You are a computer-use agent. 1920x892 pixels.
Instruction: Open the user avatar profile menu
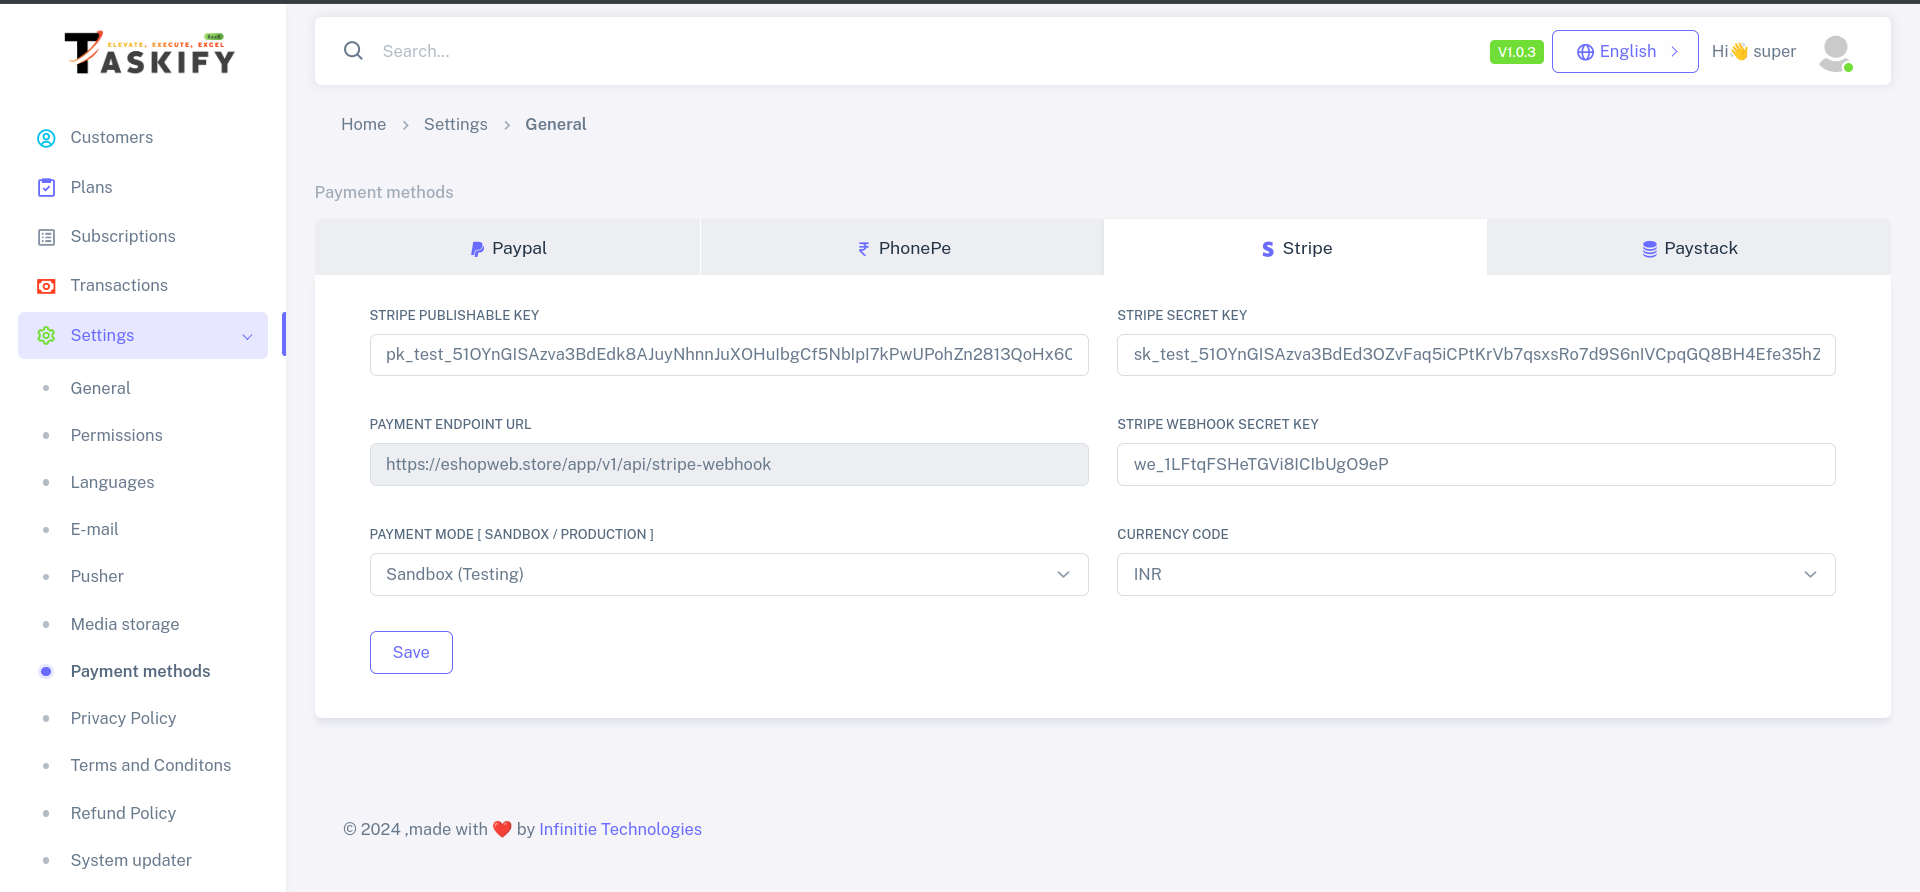[1835, 52]
